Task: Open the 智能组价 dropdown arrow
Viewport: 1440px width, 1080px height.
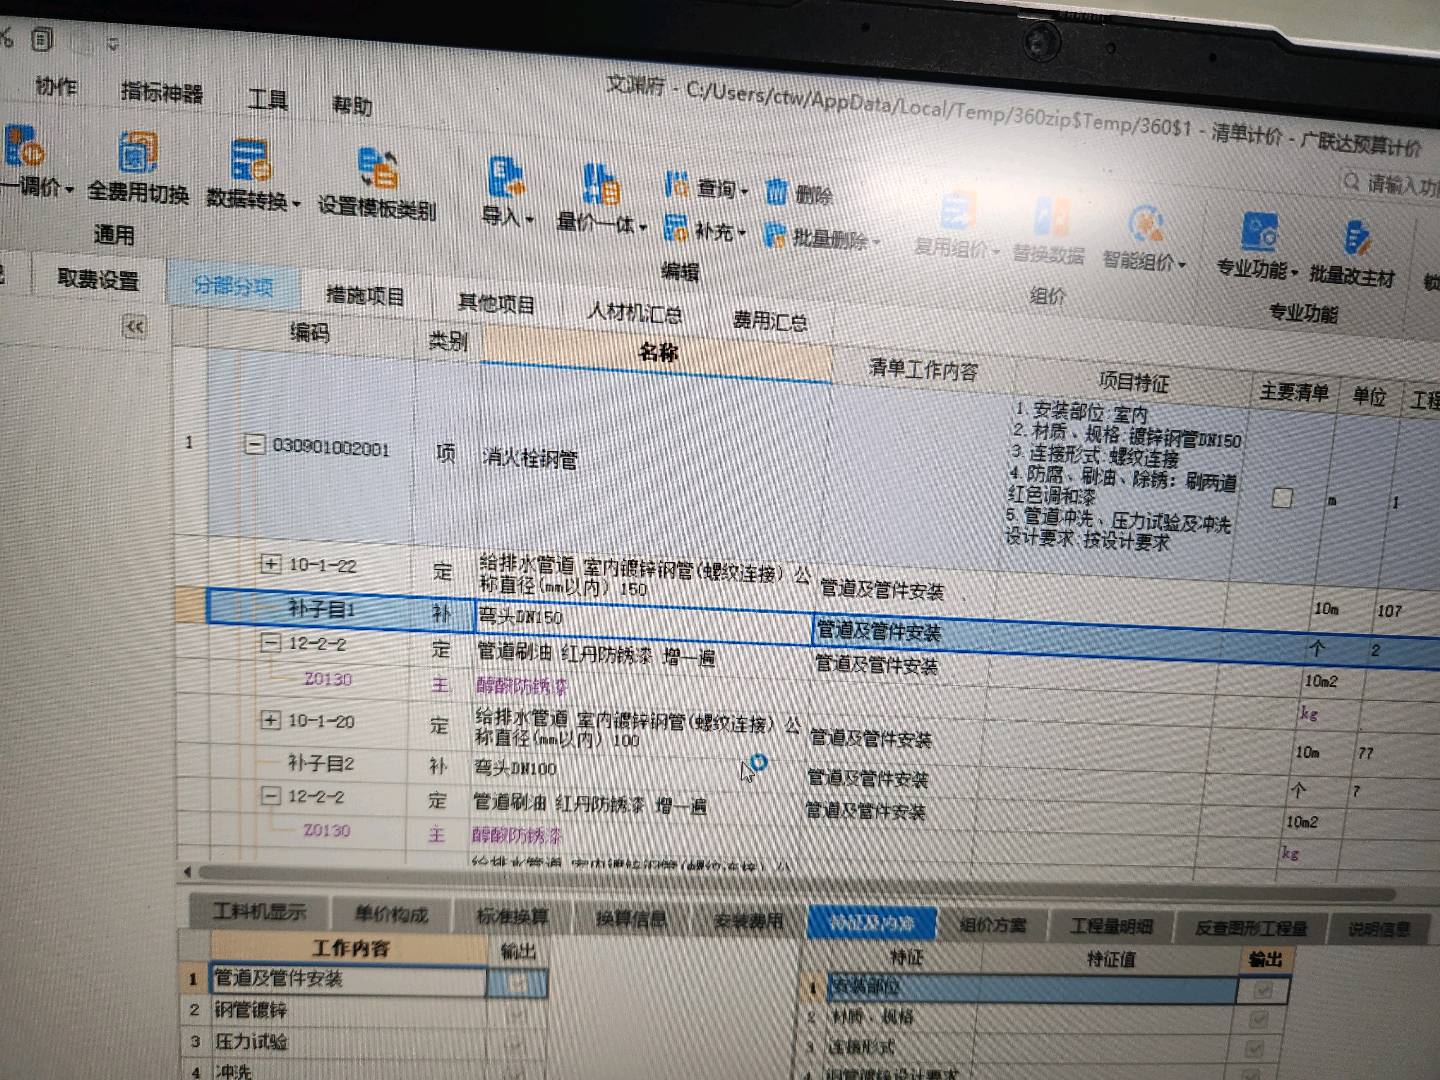Action: pyautogui.click(x=1182, y=265)
